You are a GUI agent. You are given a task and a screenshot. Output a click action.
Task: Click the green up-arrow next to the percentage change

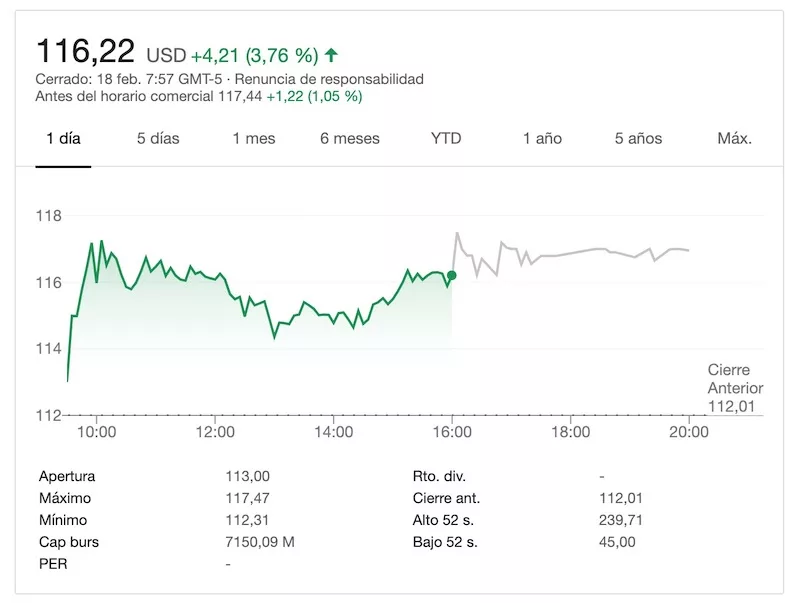(x=332, y=55)
